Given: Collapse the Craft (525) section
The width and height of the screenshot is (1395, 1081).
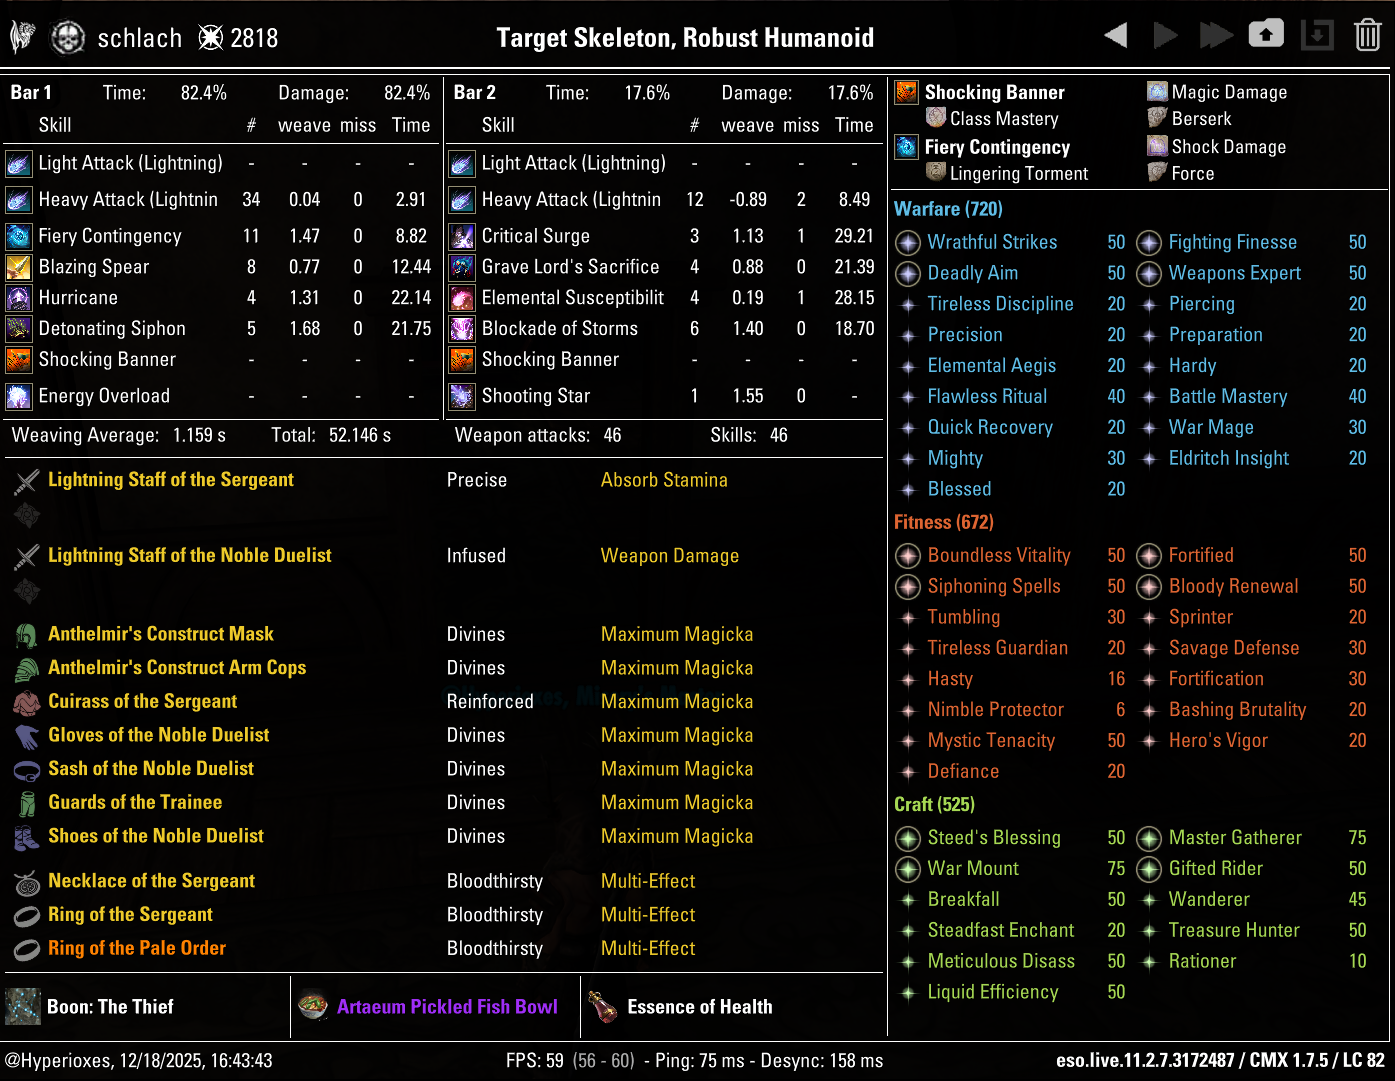Looking at the screenshot, I should 934,804.
